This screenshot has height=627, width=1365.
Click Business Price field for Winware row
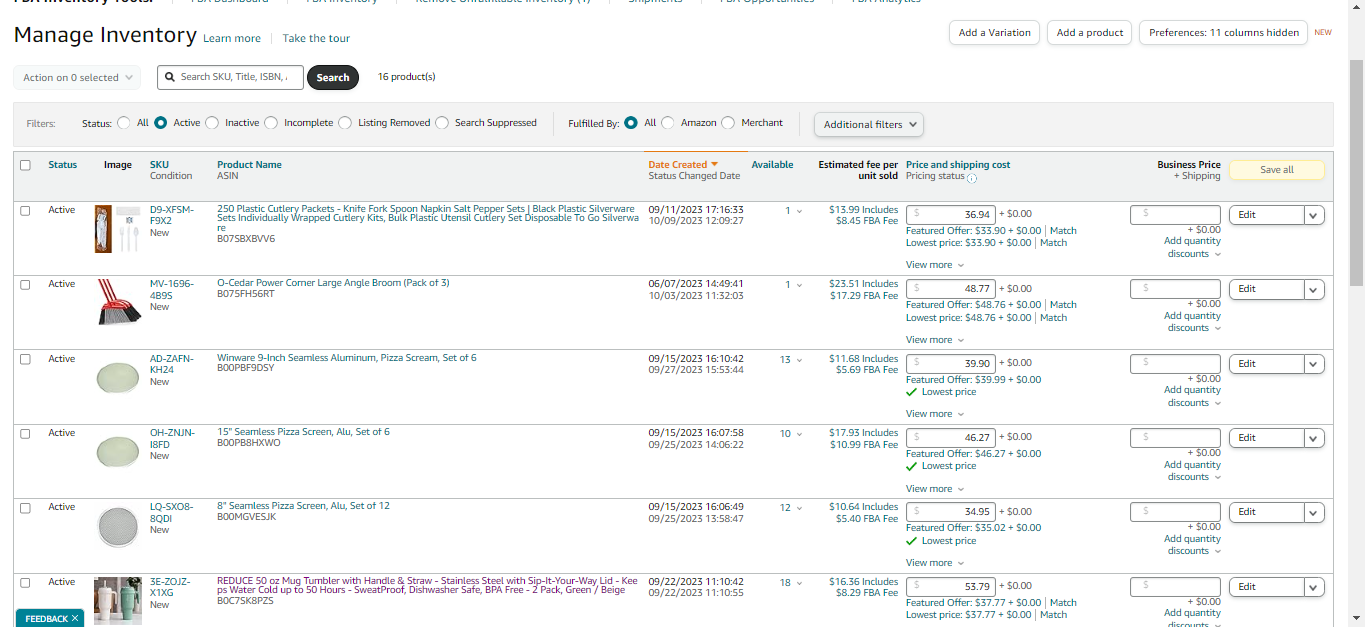tap(1175, 364)
